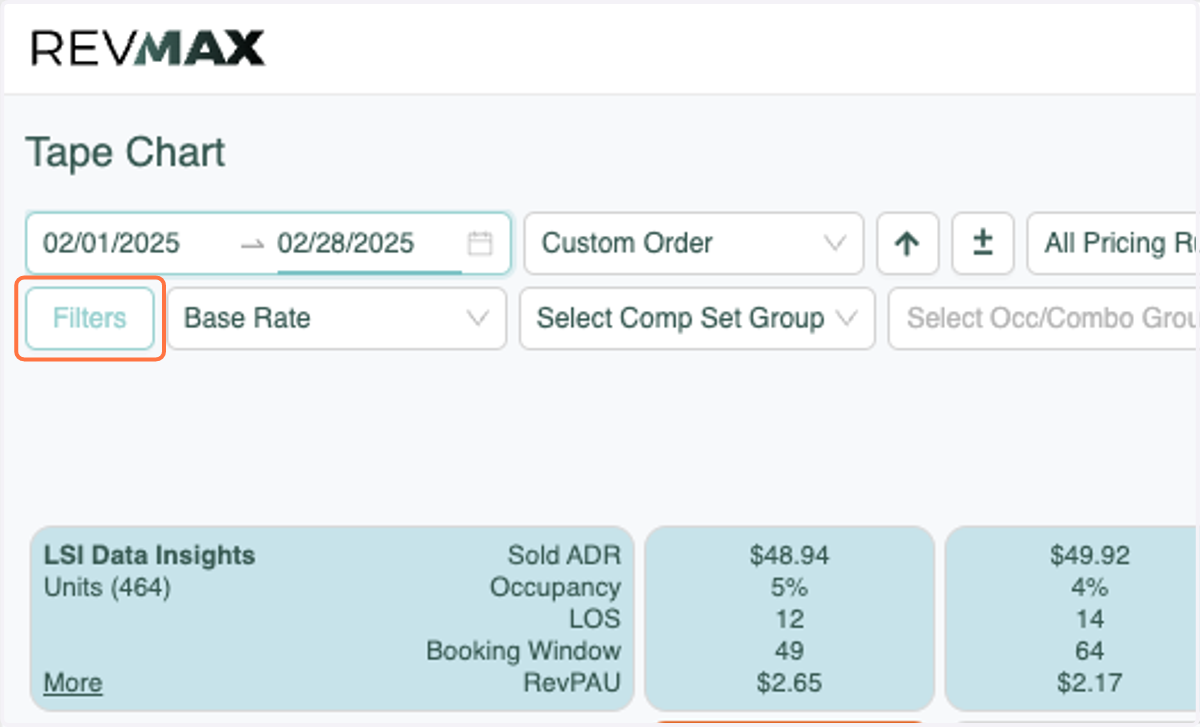Click the LSI Data Insights title
Viewport: 1200px width, 727px height.
(x=149, y=555)
